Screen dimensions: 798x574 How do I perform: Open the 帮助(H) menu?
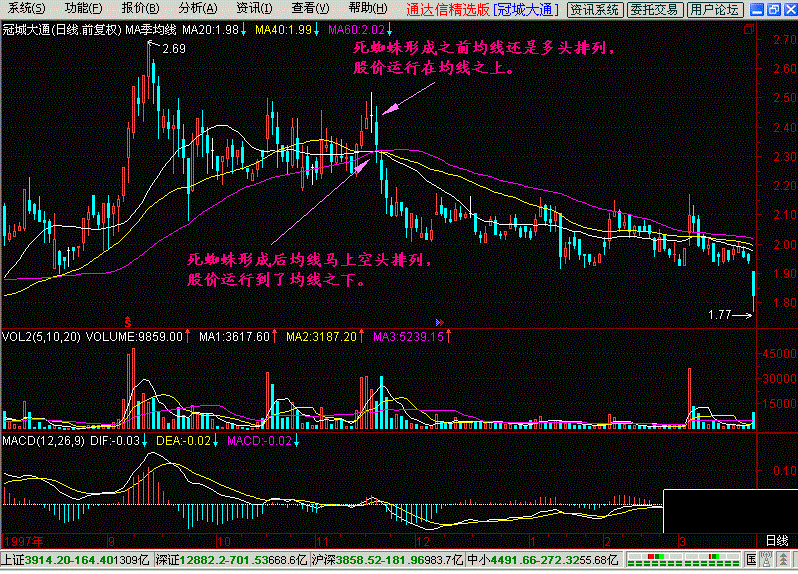368,9
